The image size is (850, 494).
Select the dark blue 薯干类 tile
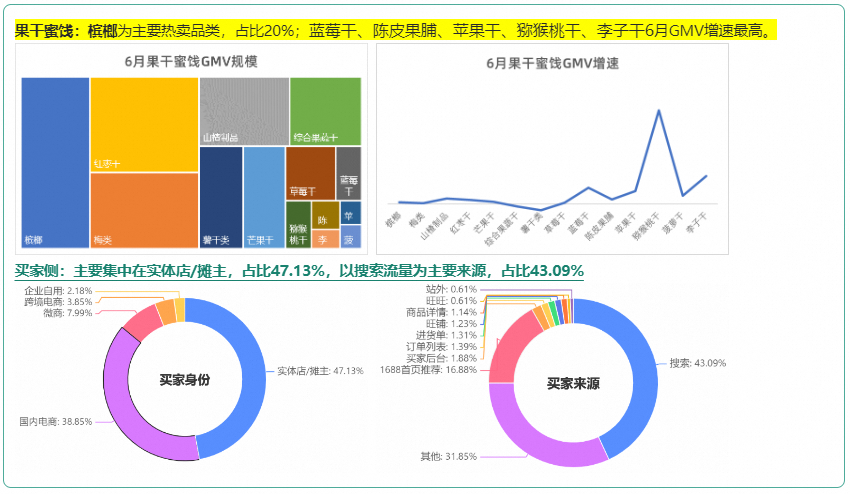coord(220,197)
